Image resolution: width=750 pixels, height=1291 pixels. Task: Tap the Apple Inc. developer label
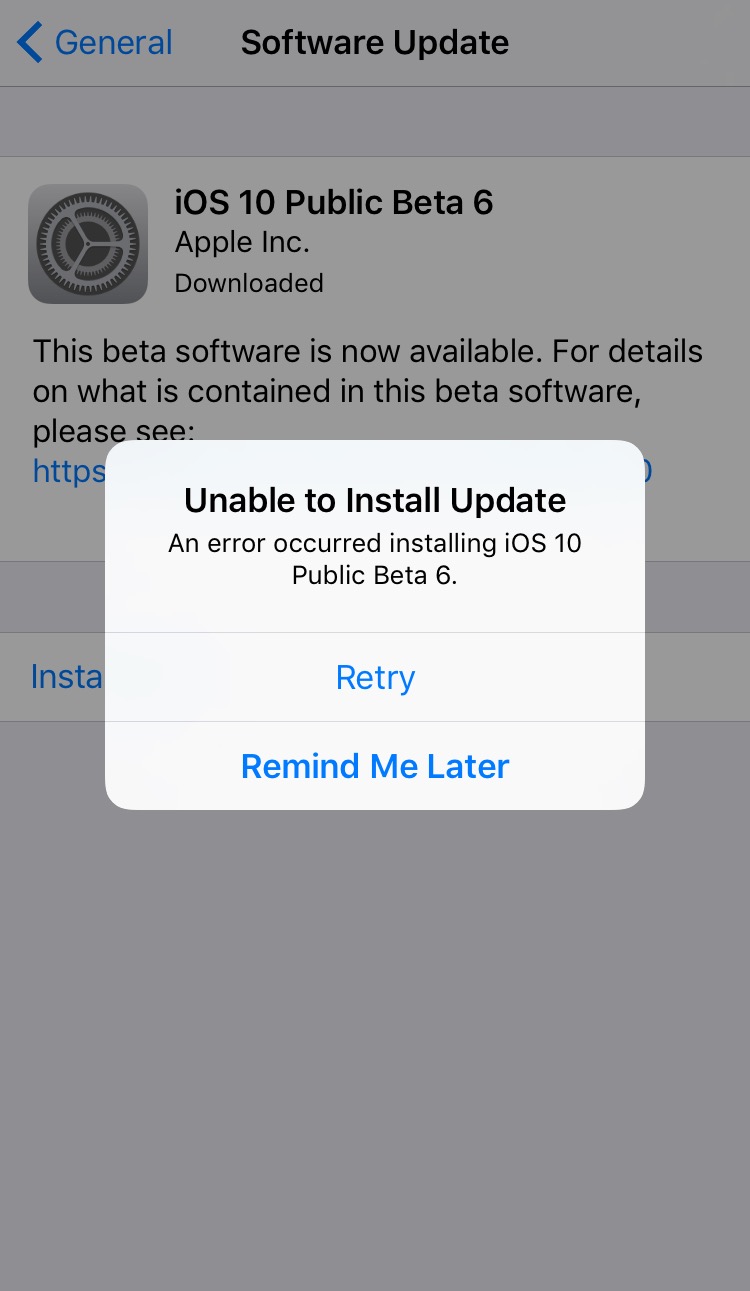[x=242, y=243]
